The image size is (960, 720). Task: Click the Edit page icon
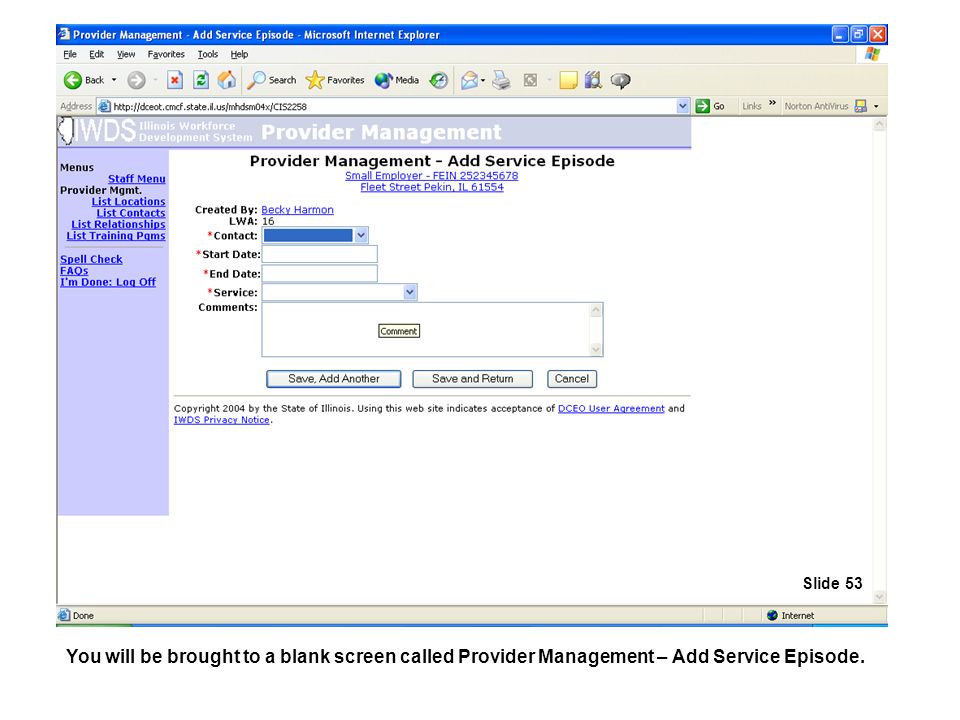pos(530,80)
